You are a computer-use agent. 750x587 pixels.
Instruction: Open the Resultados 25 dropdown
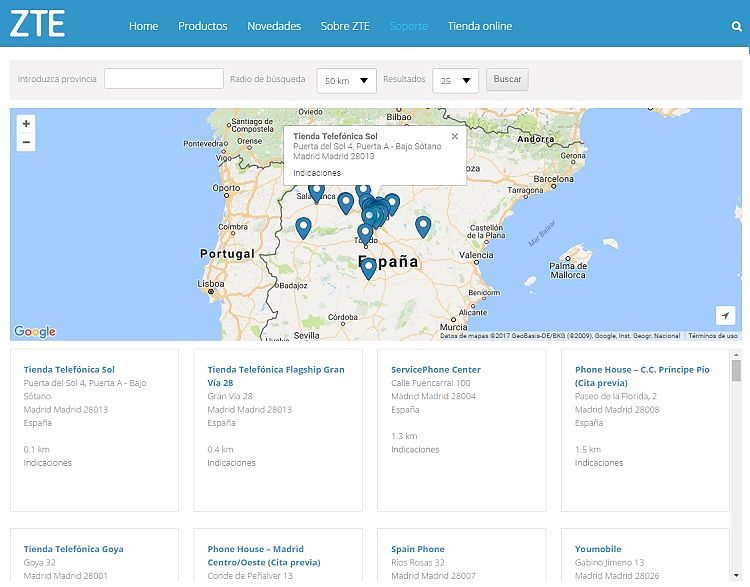[x=455, y=81]
